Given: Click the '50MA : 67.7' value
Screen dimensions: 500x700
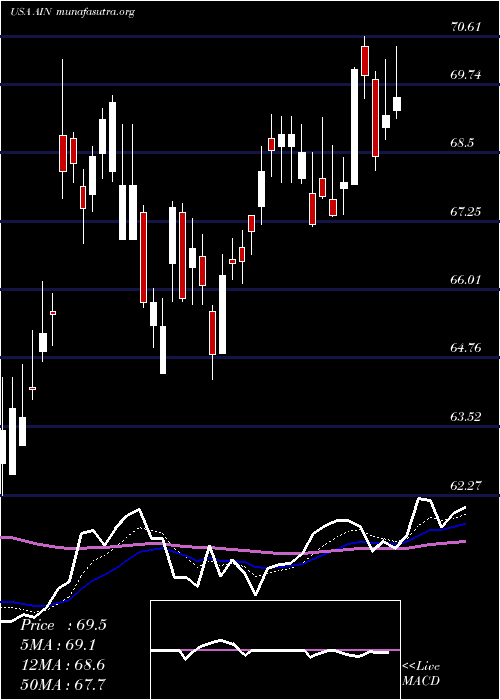Looking at the screenshot, I should coord(63,684).
